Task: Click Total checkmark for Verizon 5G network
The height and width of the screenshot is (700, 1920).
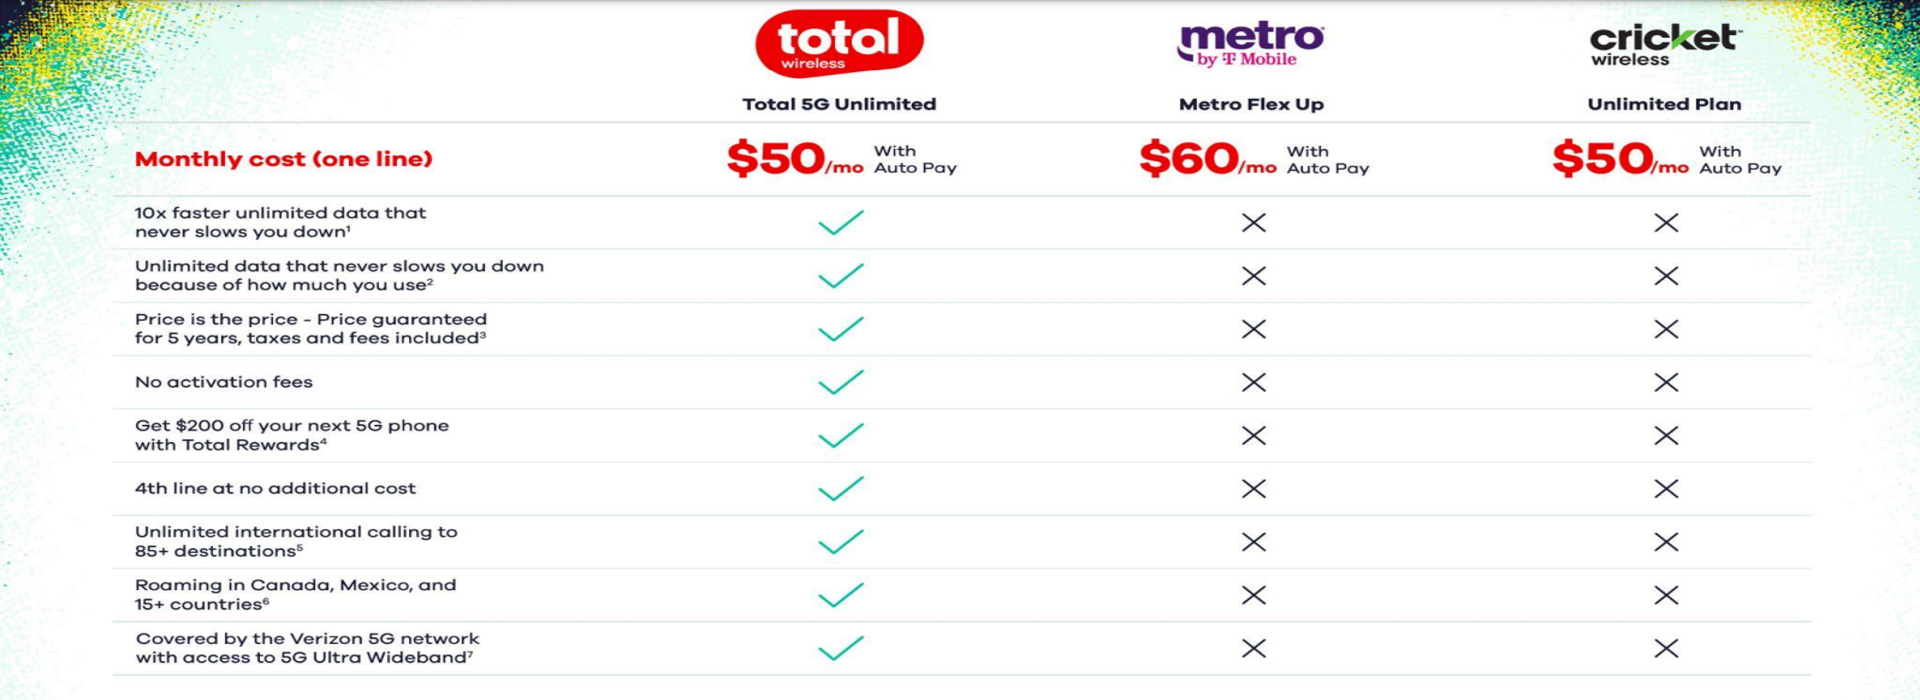Action: 840,648
